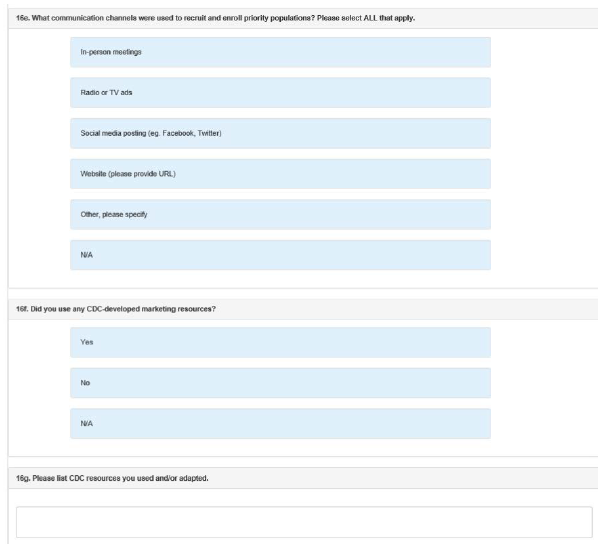Select the bottom N/A choice under question 16f

click(280, 423)
